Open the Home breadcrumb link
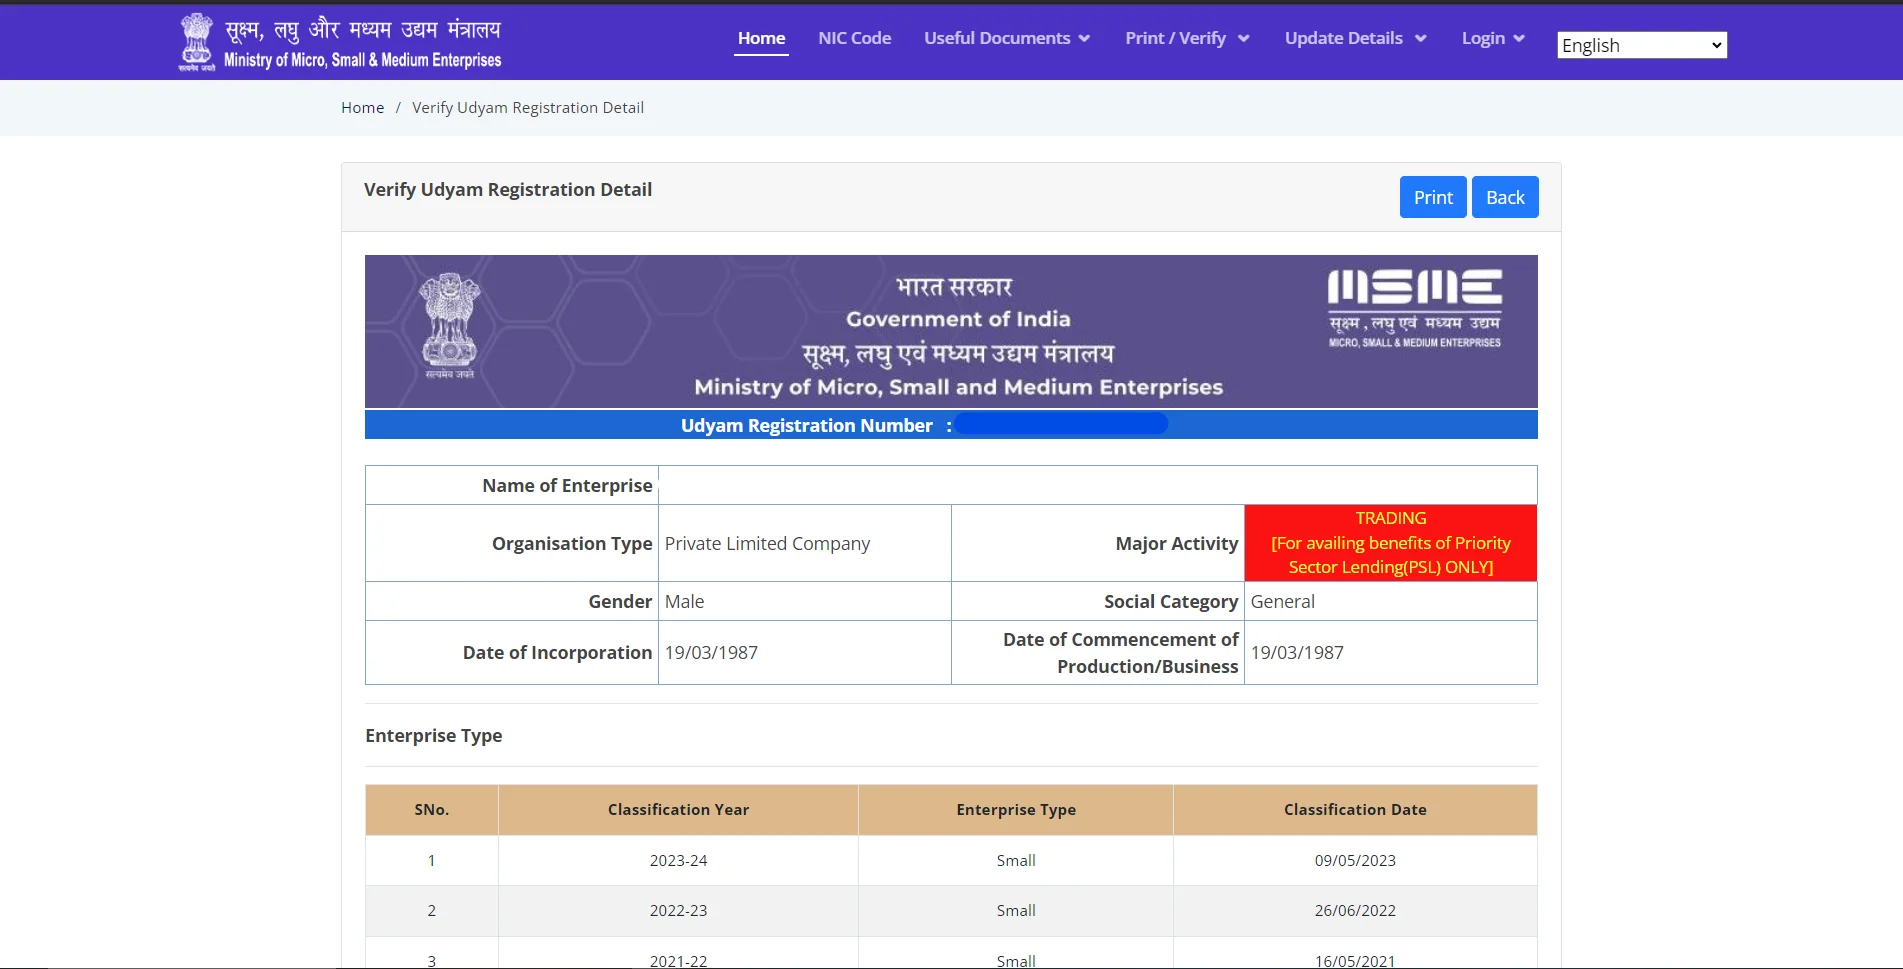The width and height of the screenshot is (1903, 969). click(362, 107)
